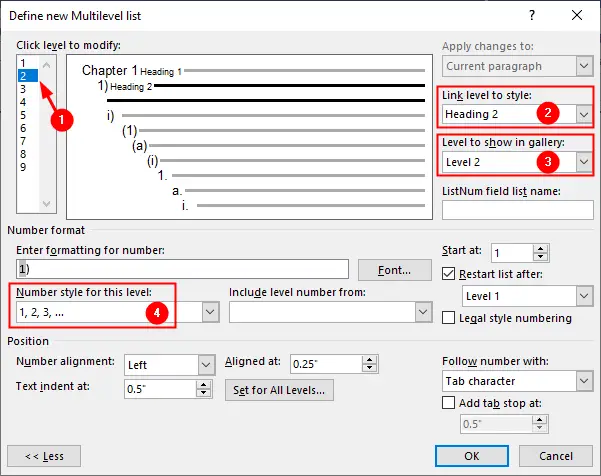Screen dimensions: 601x476
Task: Click the Help question mark icon
Action: (532, 15)
